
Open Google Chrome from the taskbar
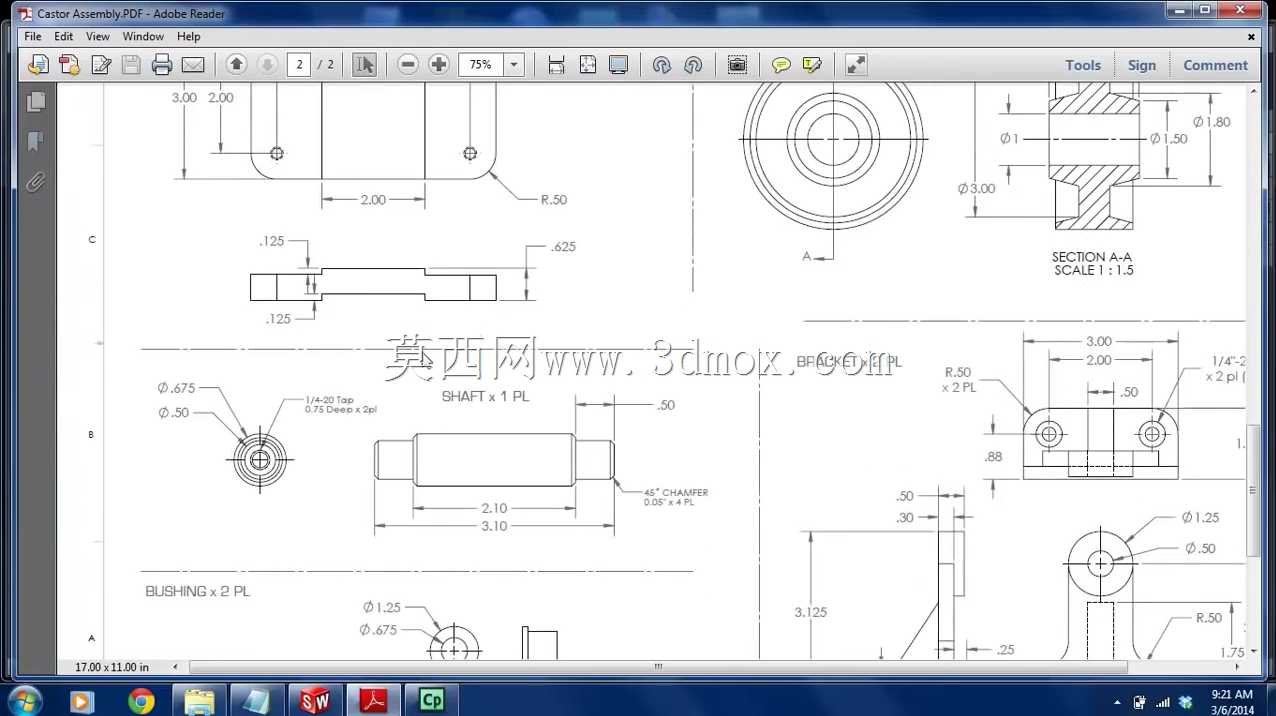[x=141, y=701]
